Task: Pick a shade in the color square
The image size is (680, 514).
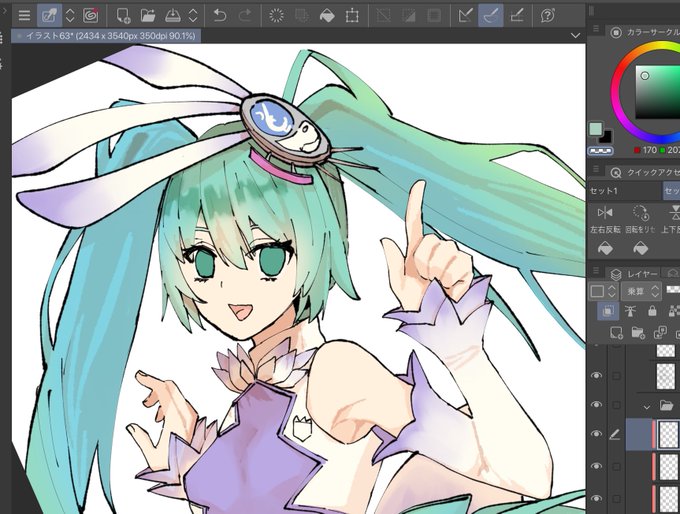Action: 658,92
